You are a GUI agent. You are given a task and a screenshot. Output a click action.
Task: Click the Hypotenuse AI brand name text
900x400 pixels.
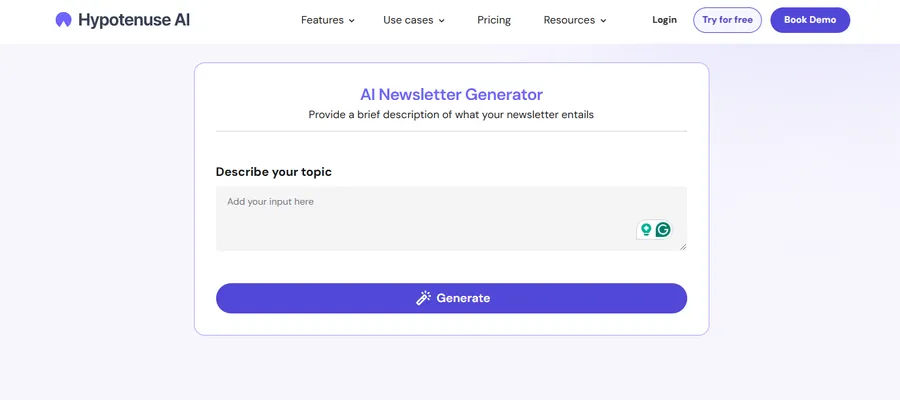(134, 20)
